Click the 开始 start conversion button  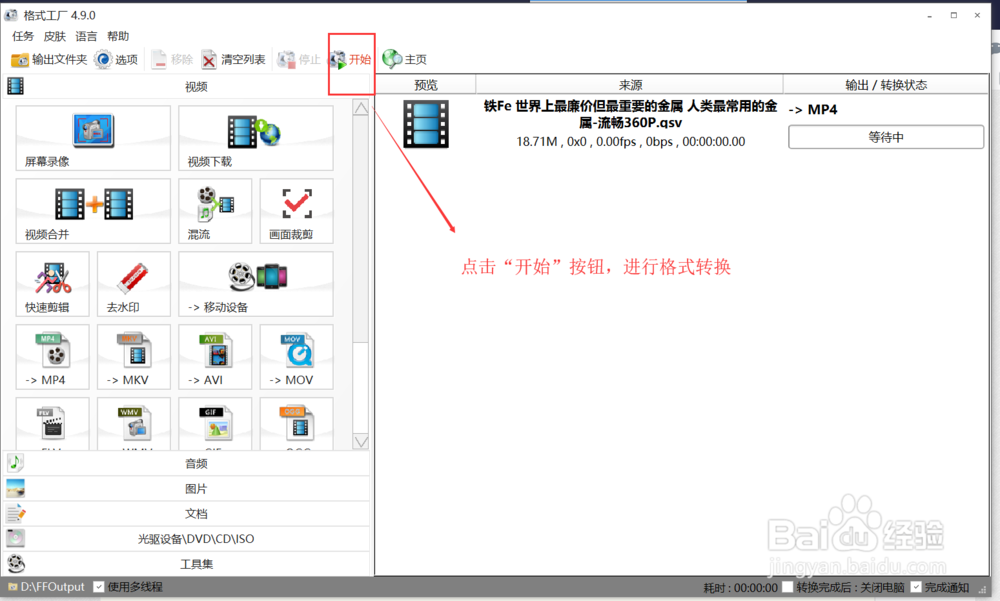coord(350,58)
